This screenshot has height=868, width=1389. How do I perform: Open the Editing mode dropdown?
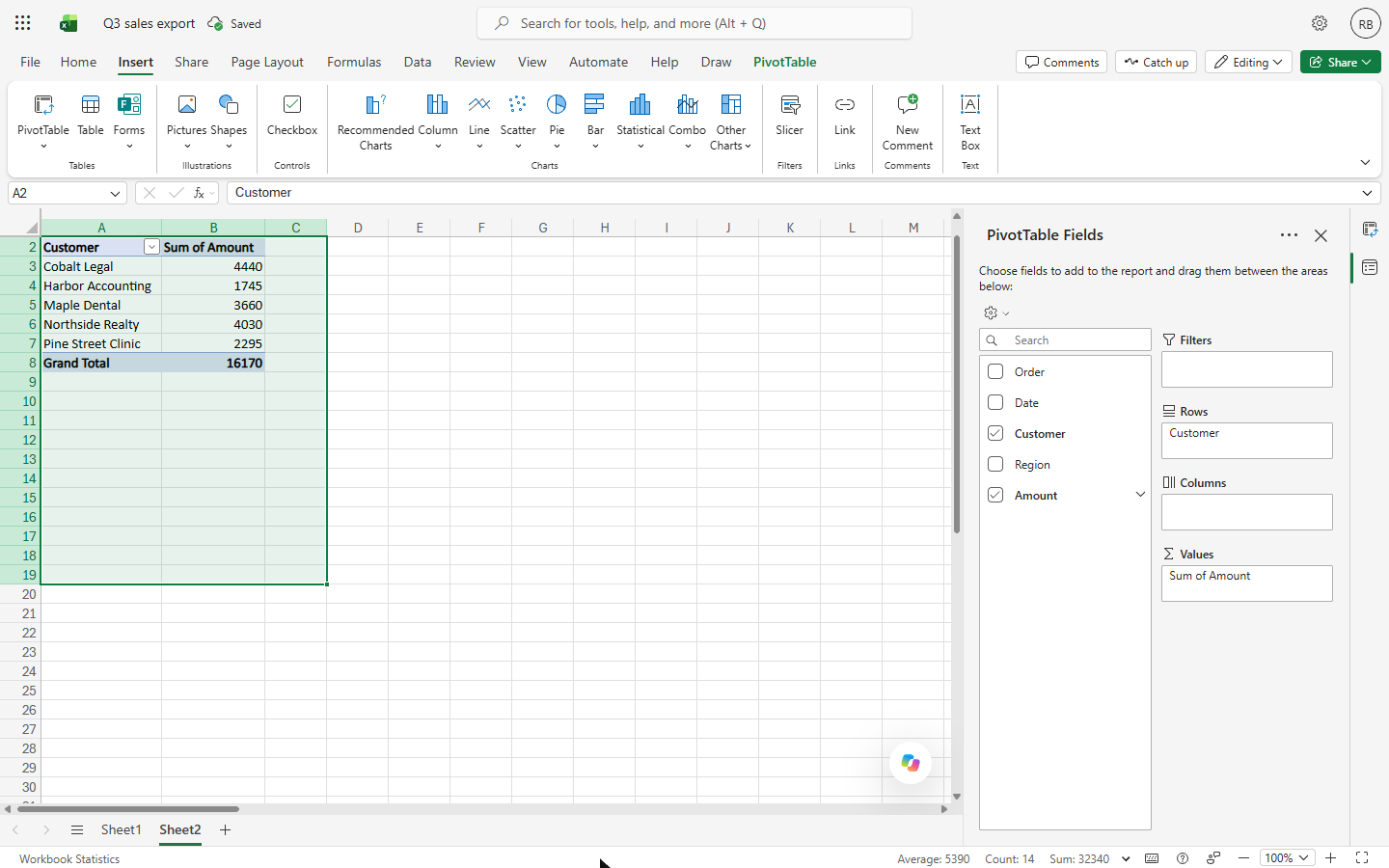point(1248,62)
